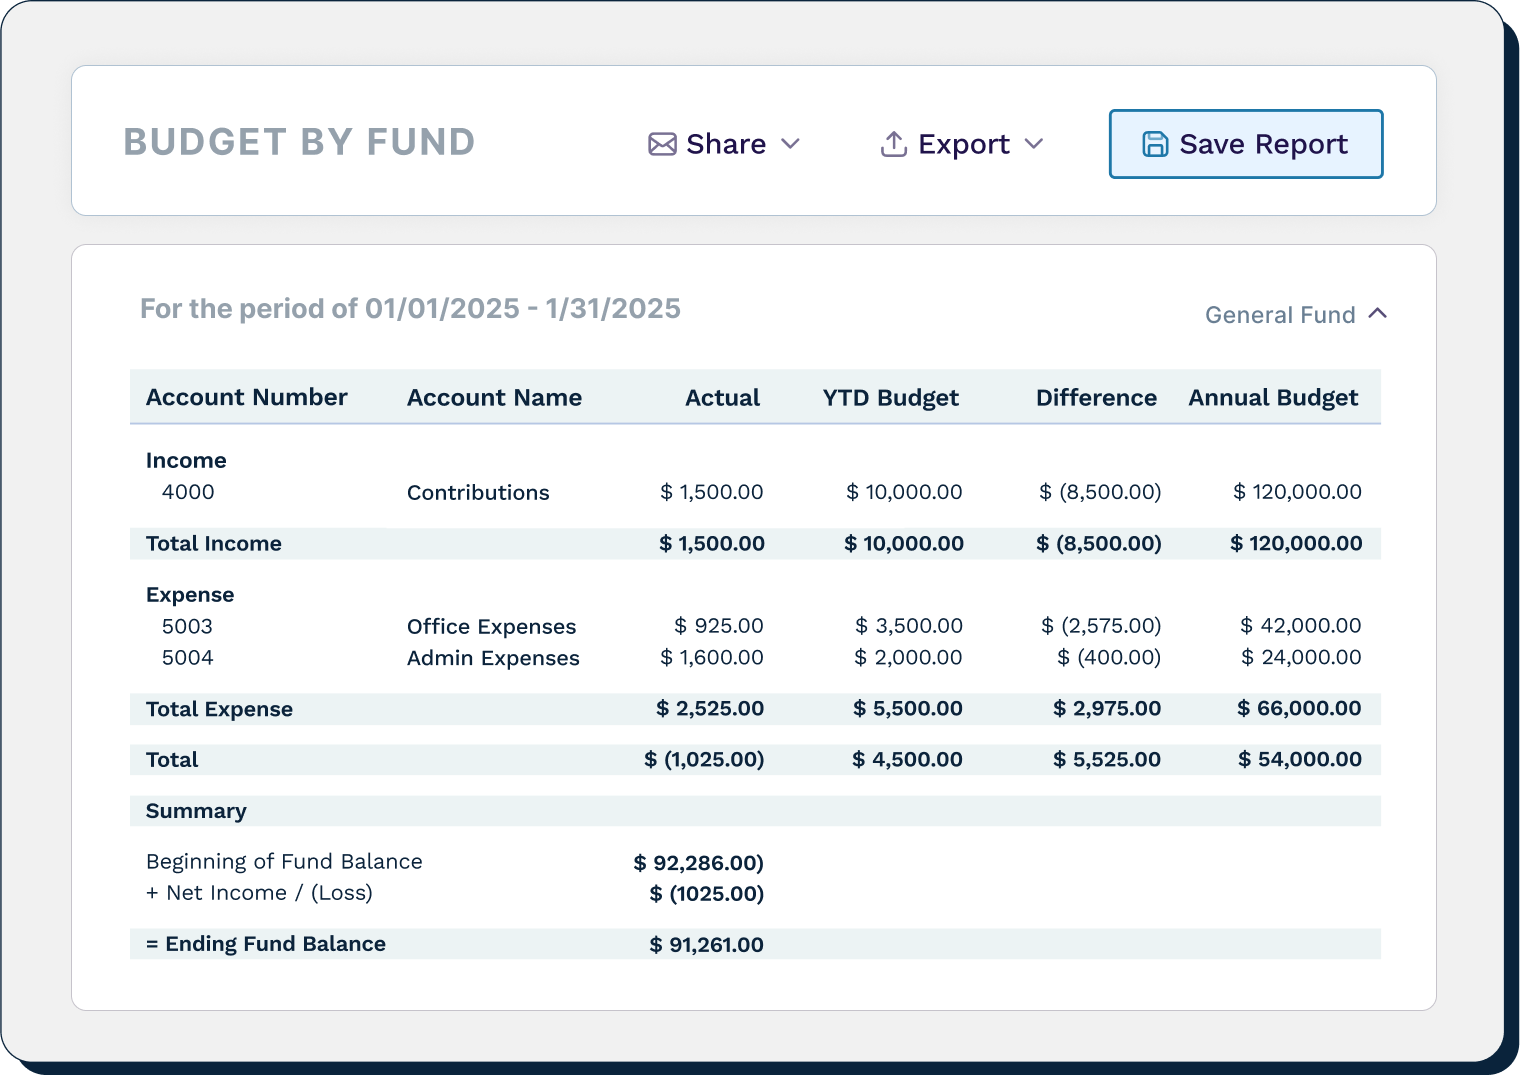The height and width of the screenshot is (1075, 1520).
Task: Select the Contributions account row
Action: [700, 492]
